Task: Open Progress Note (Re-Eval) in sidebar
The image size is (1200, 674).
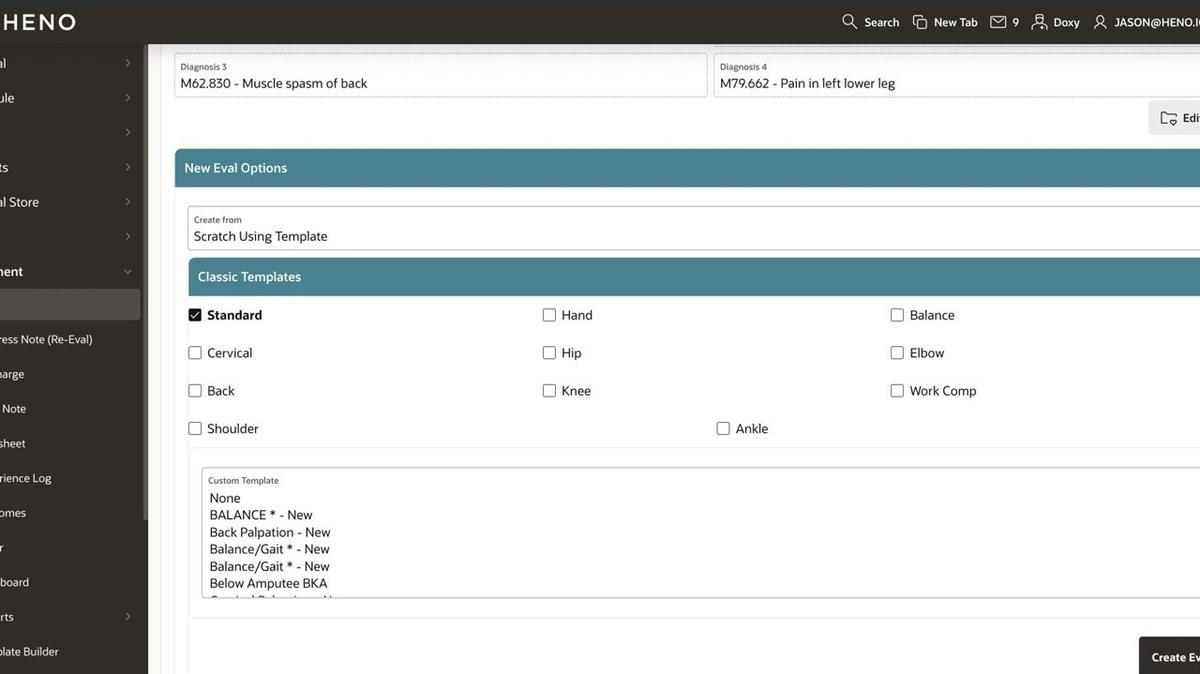Action: (x=45, y=338)
